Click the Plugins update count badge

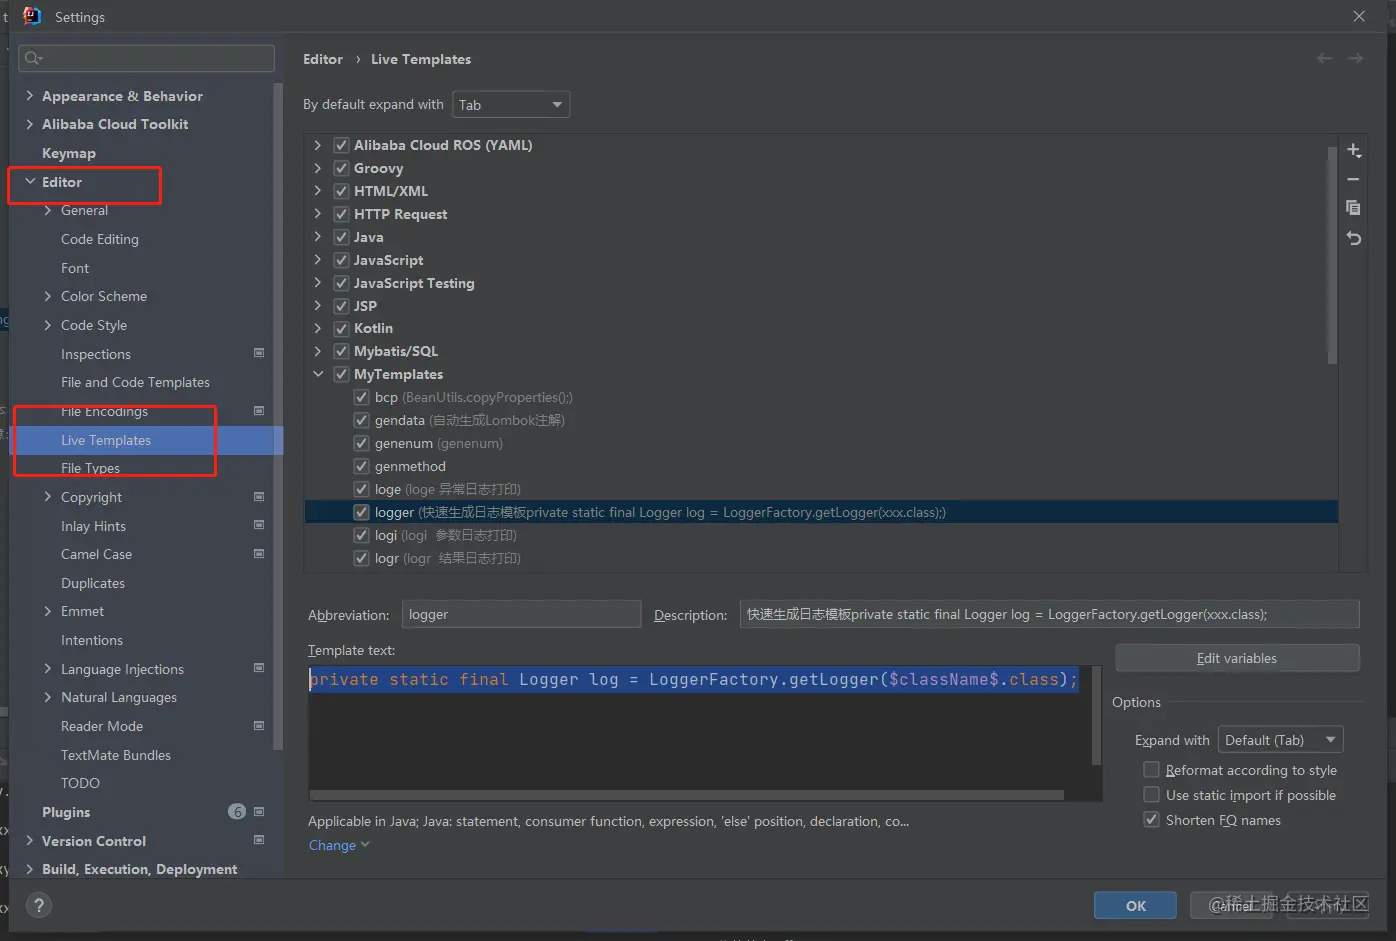coord(237,812)
